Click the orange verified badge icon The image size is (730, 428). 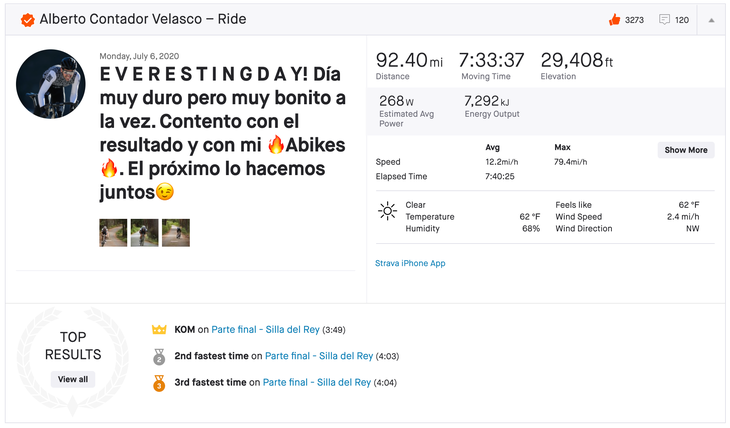click(27, 19)
